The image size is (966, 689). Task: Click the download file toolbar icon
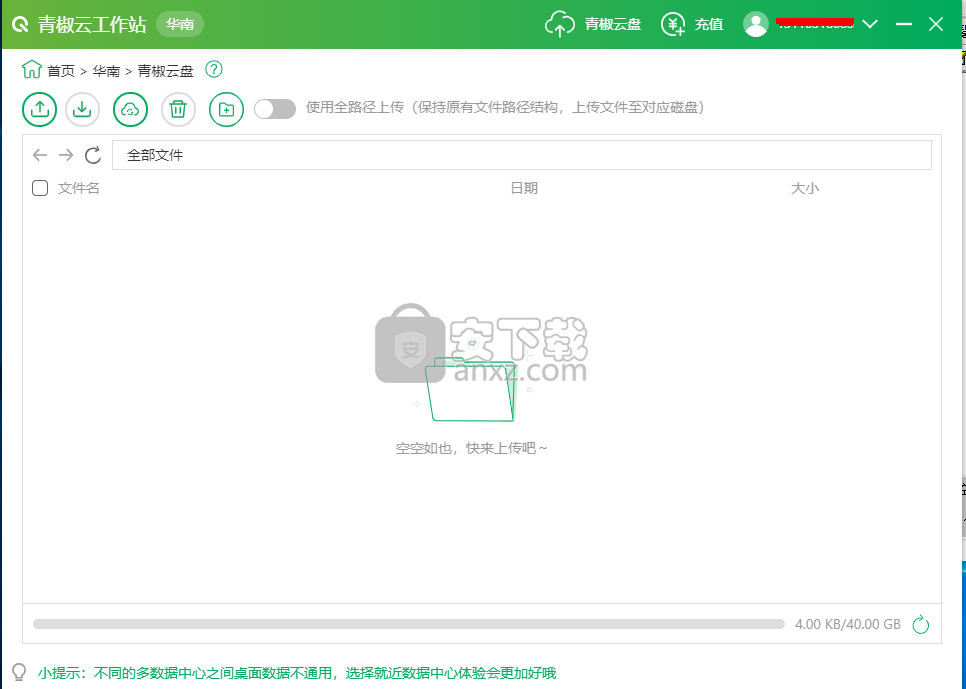click(x=83, y=110)
